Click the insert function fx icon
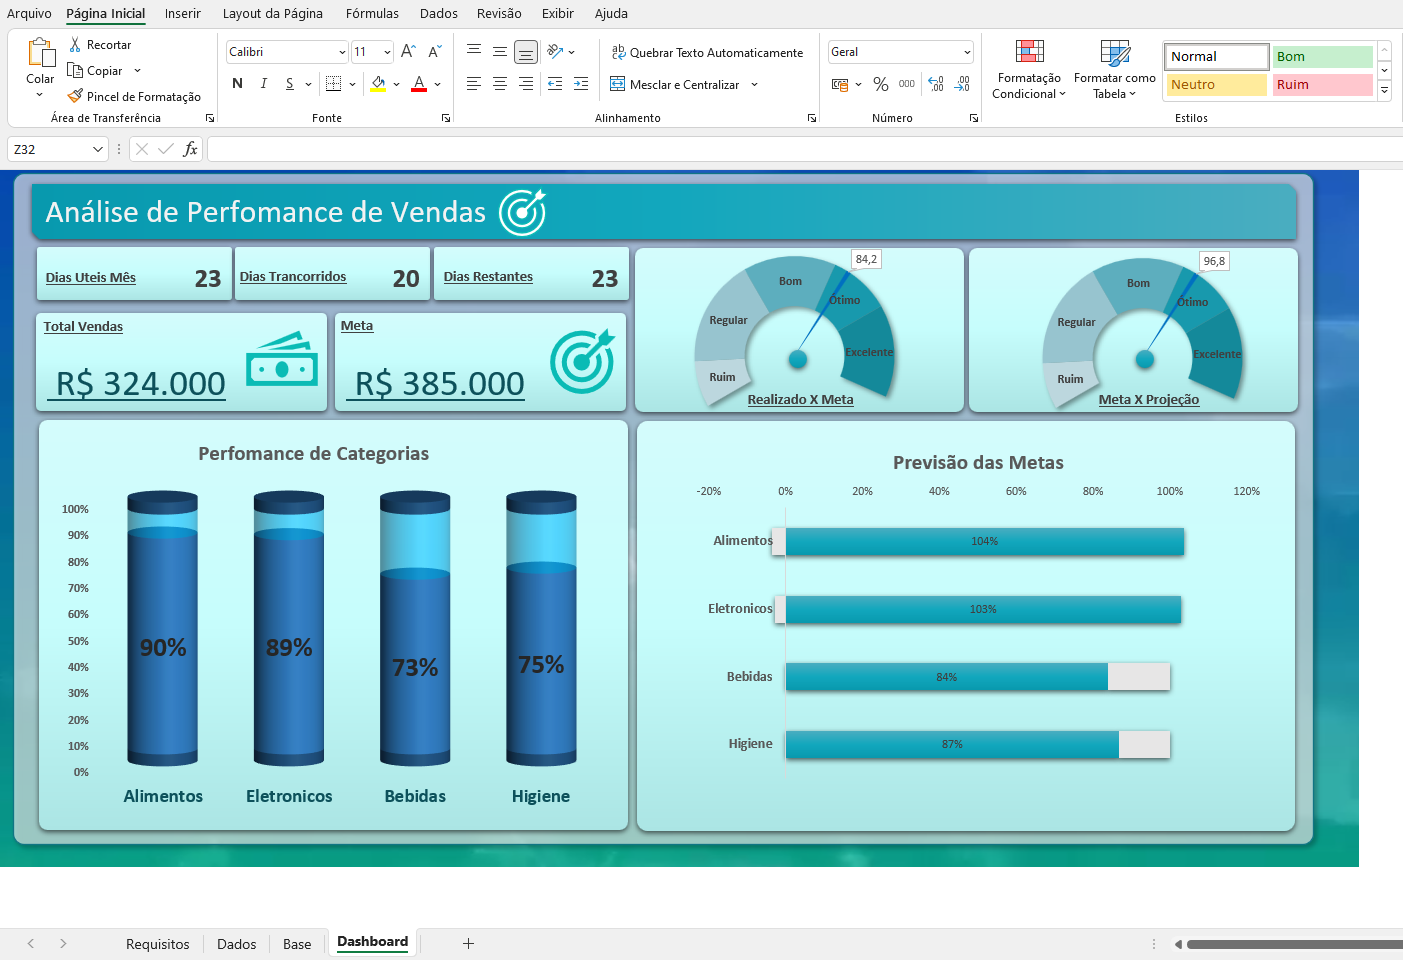1403x960 pixels. [190, 149]
